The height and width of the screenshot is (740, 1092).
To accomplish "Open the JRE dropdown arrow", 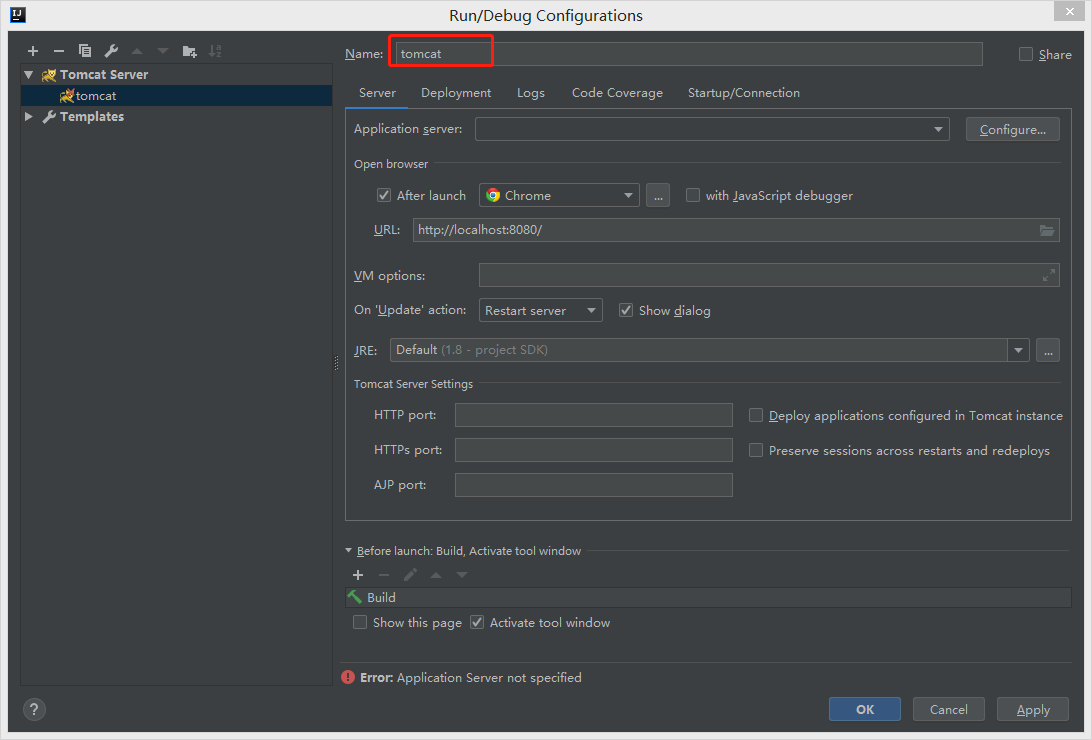I will pyautogui.click(x=1018, y=350).
